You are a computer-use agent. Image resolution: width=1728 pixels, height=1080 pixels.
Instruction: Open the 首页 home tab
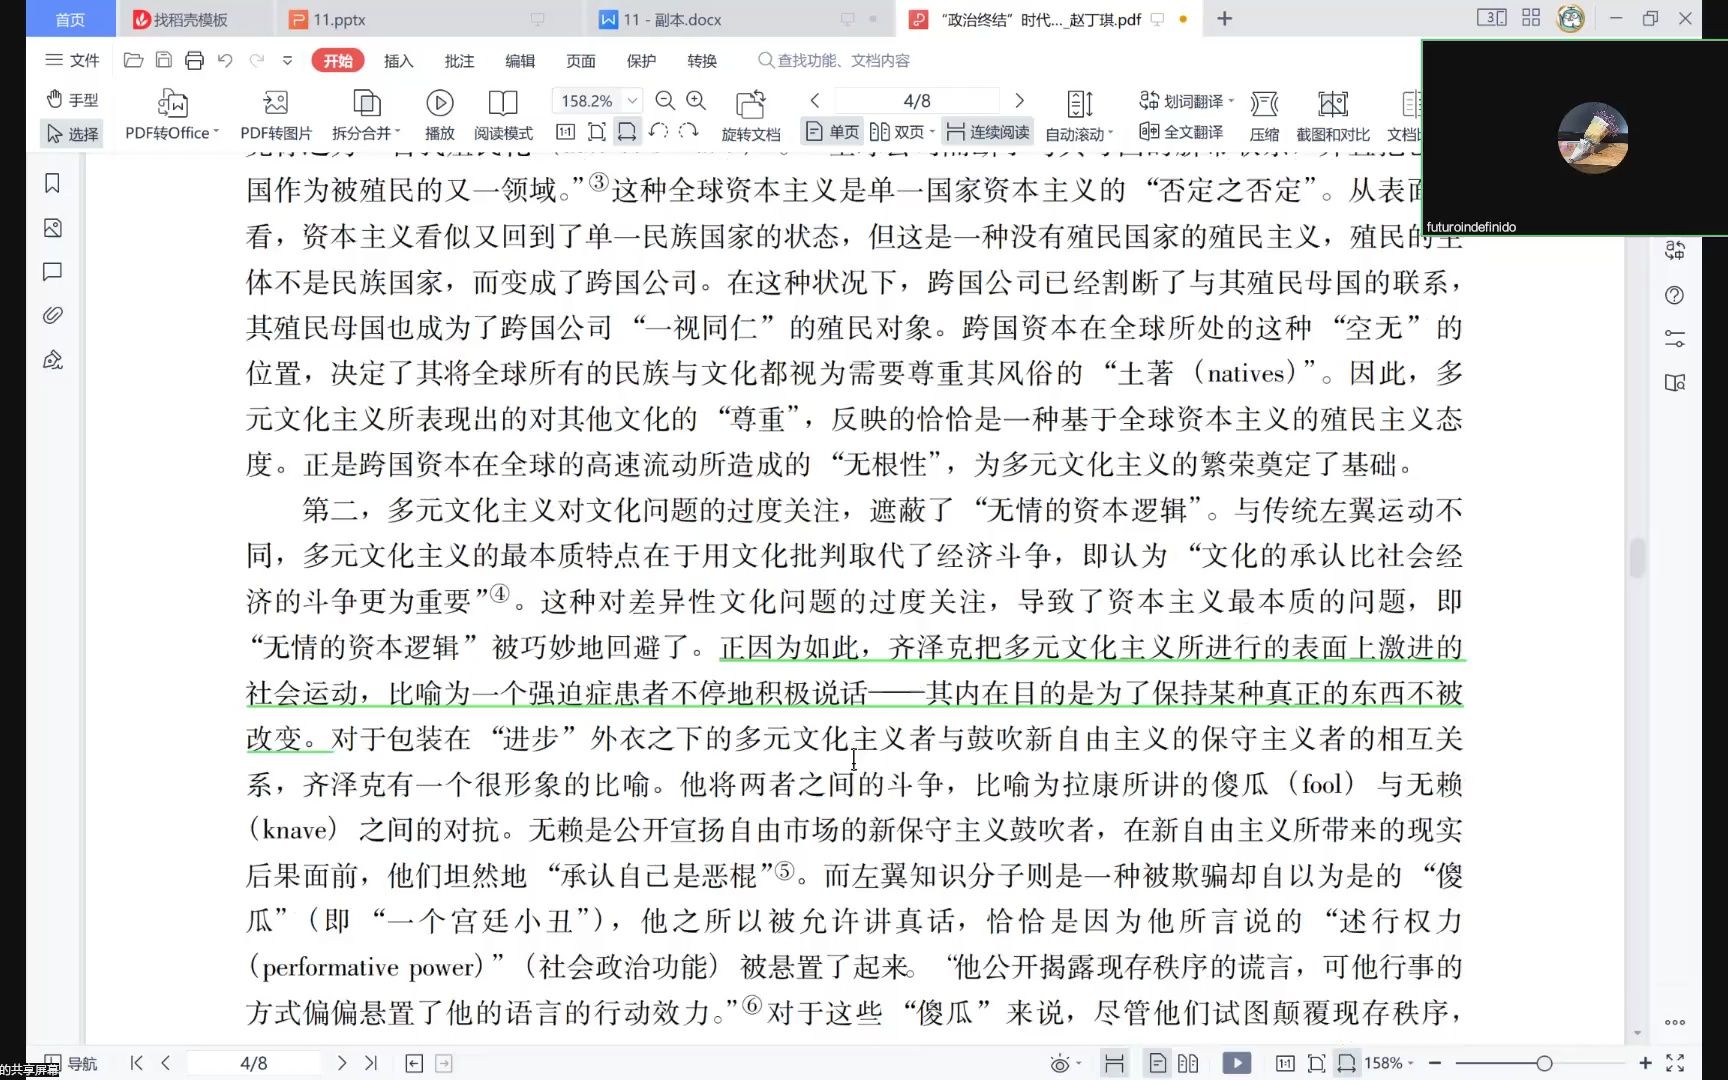click(70, 19)
